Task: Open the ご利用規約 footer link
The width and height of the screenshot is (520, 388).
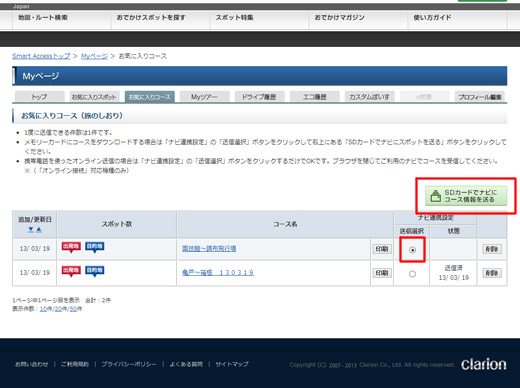Action: [x=75, y=364]
